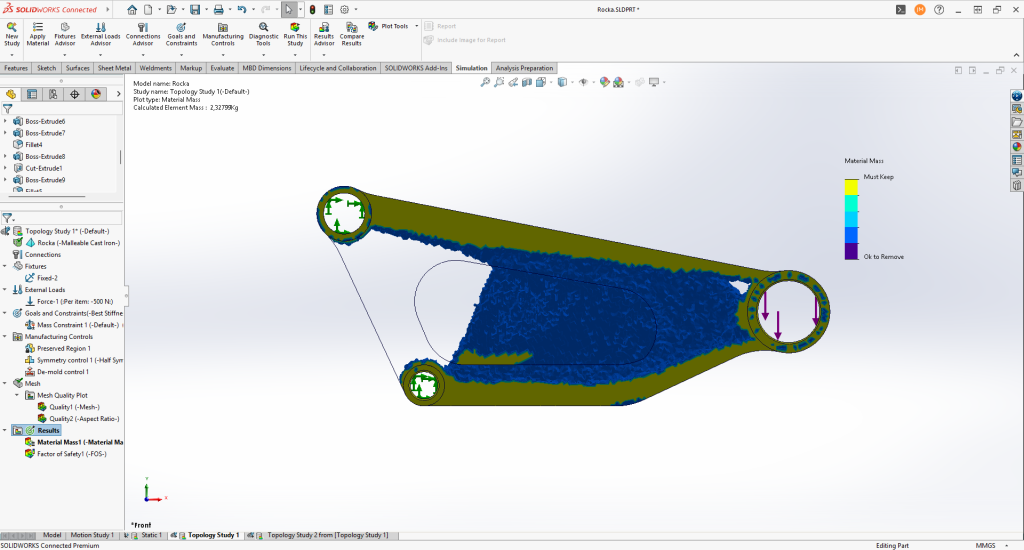This screenshot has width=1024, height=550.
Task: Select Factor of Safety1 result
Action: [71, 454]
